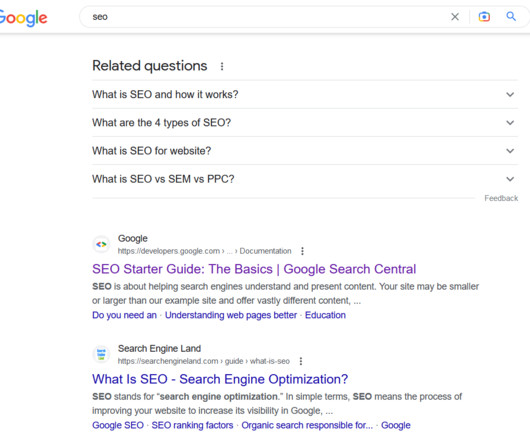530x442 pixels.
Task: Expand "What is SEO vs SEM vs PPC?"
Action: click(305, 179)
